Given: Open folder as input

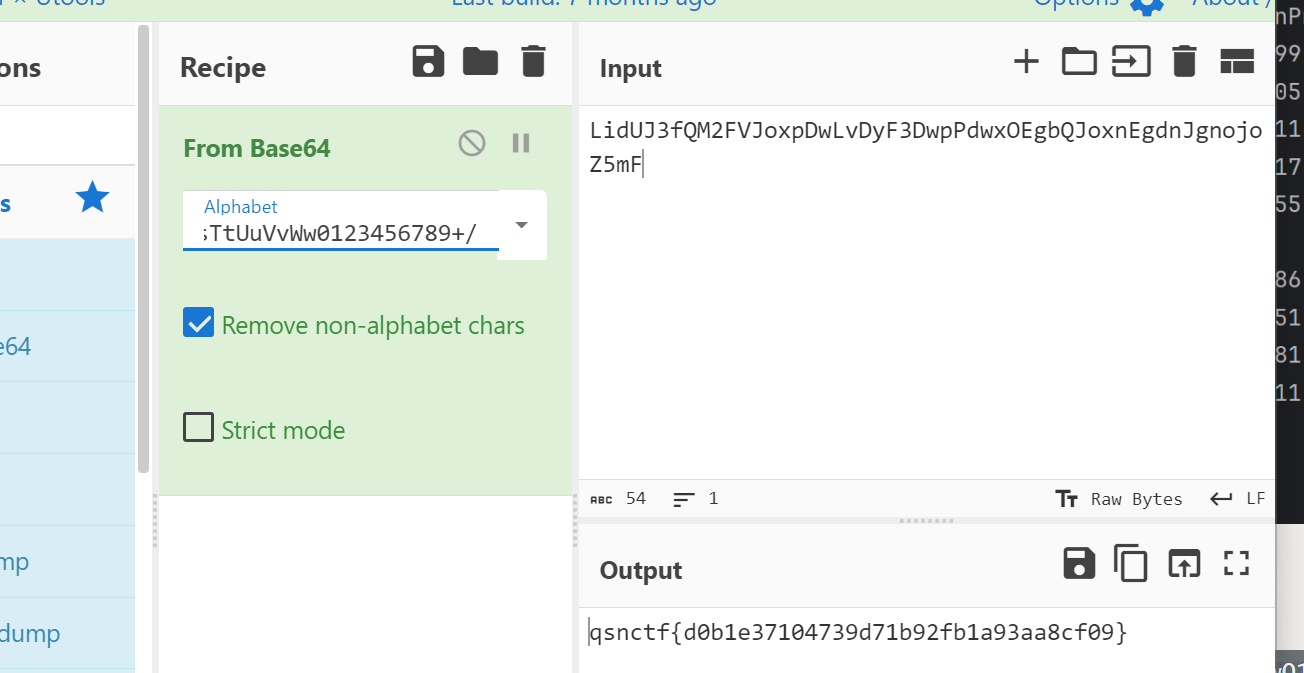Looking at the screenshot, I should click(x=1079, y=62).
